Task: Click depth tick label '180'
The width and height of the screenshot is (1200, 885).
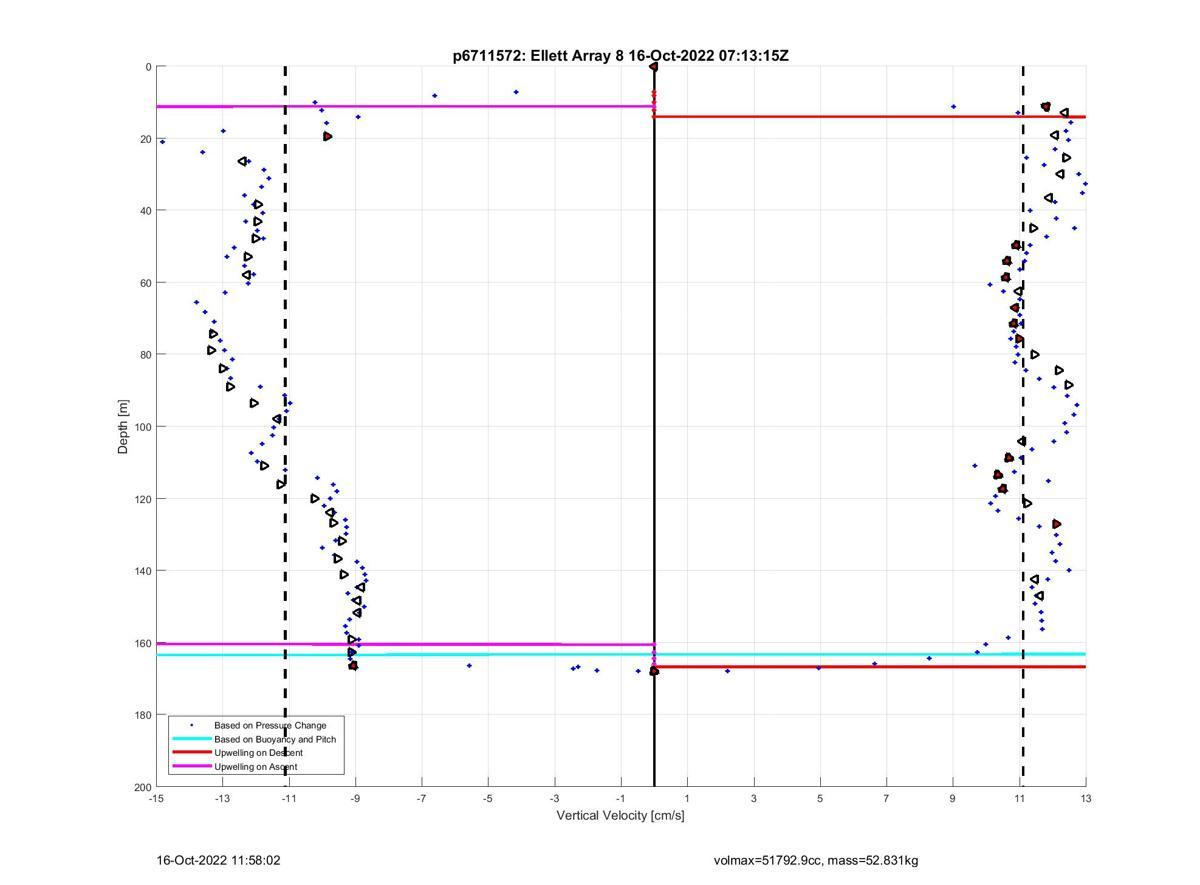Action: pos(142,715)
